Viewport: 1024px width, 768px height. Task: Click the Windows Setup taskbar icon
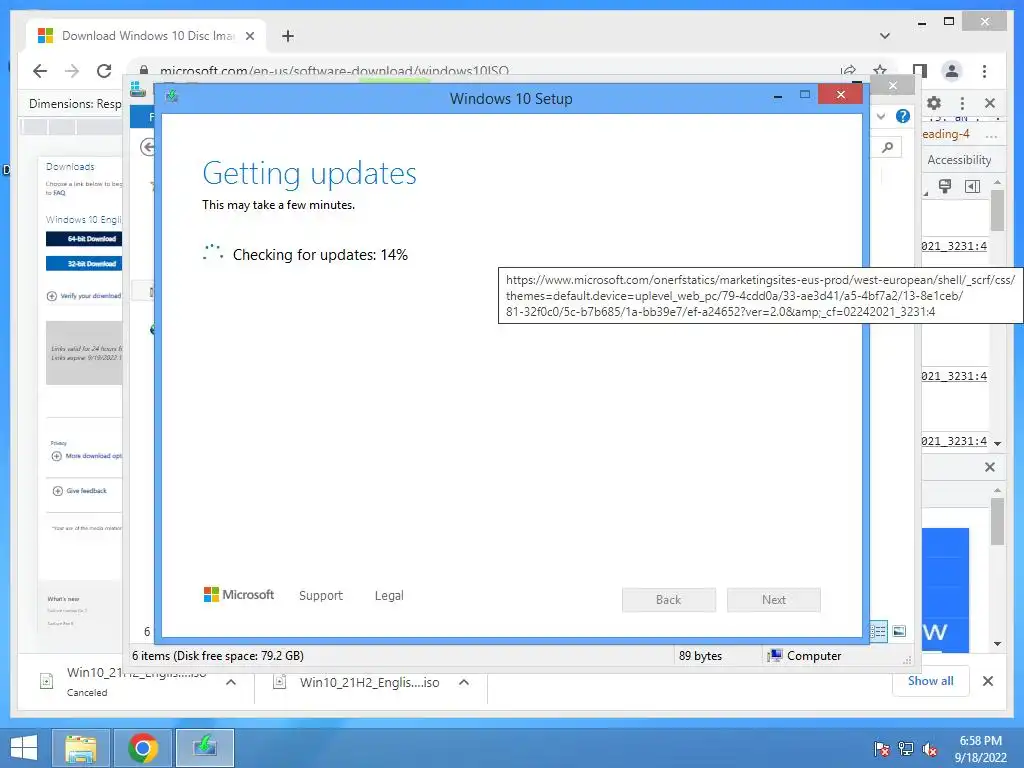click(x=205, y=748)
